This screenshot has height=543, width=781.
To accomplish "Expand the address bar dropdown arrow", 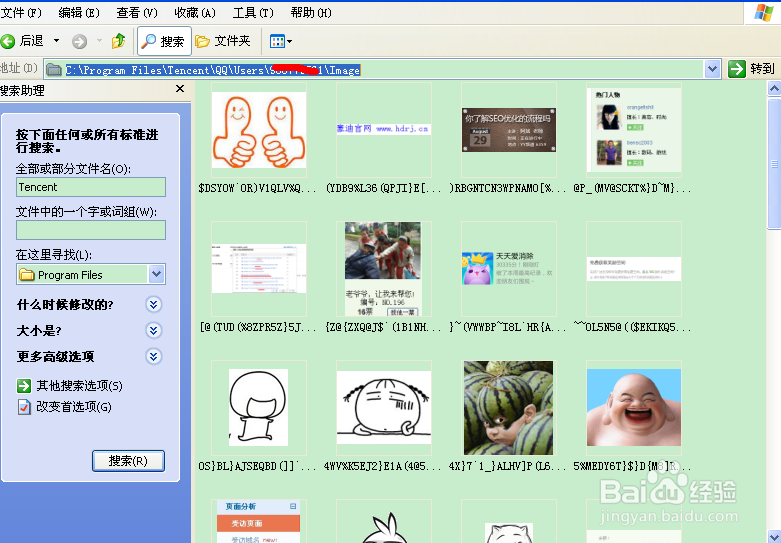I will click(712, 69).
